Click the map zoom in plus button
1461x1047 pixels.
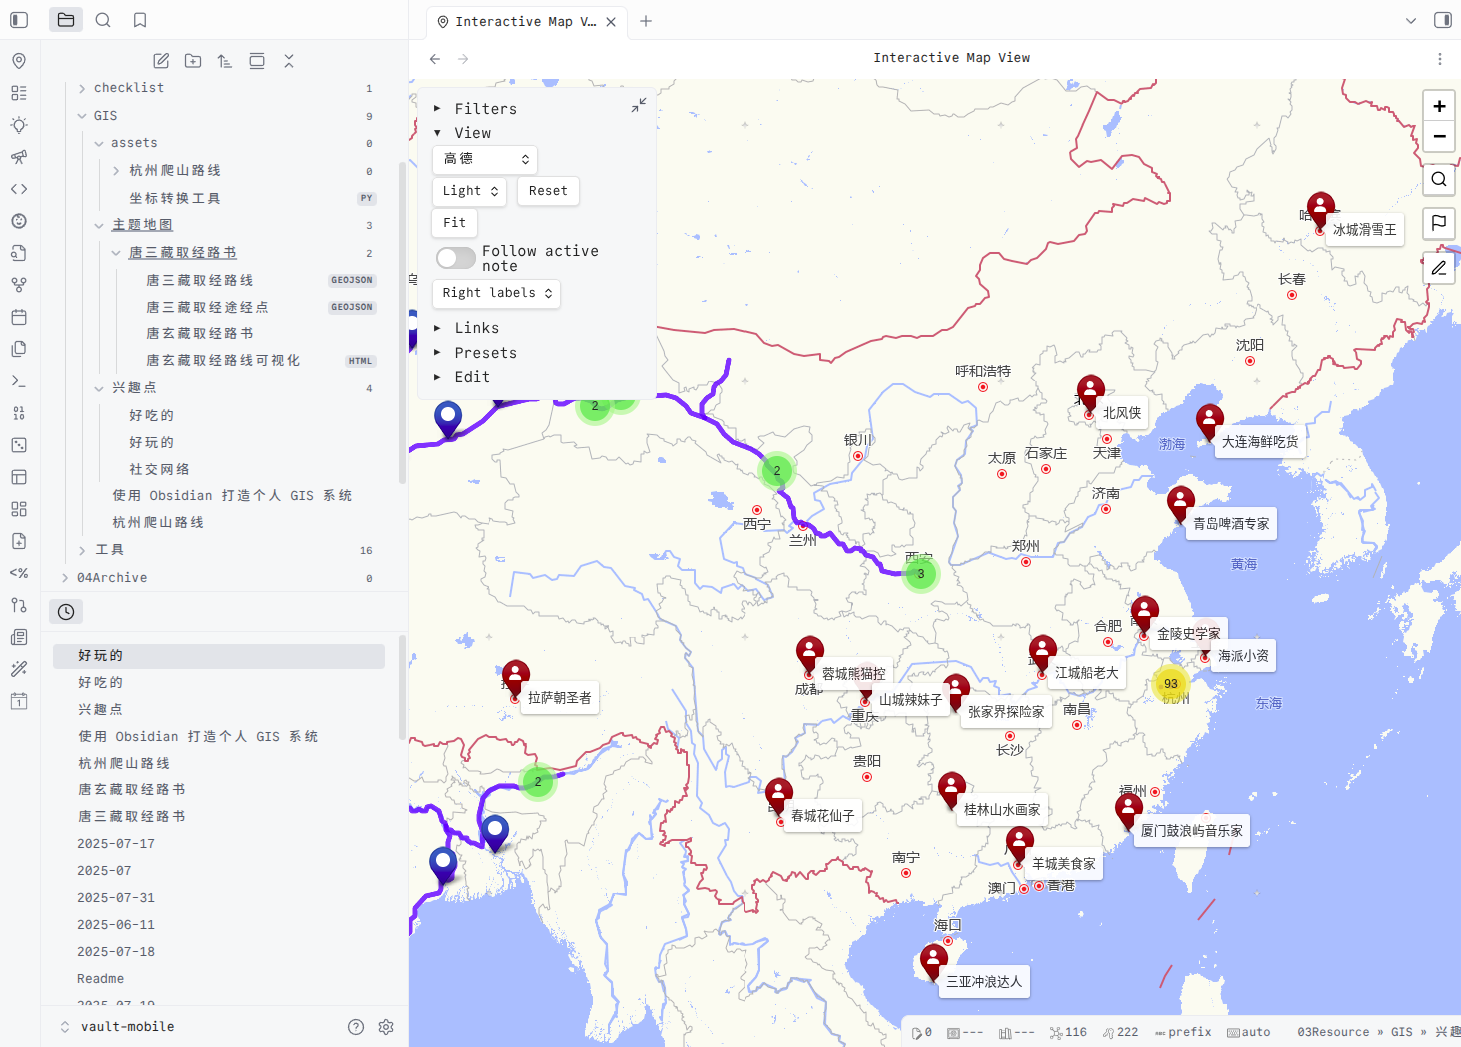click(1438, 106)
